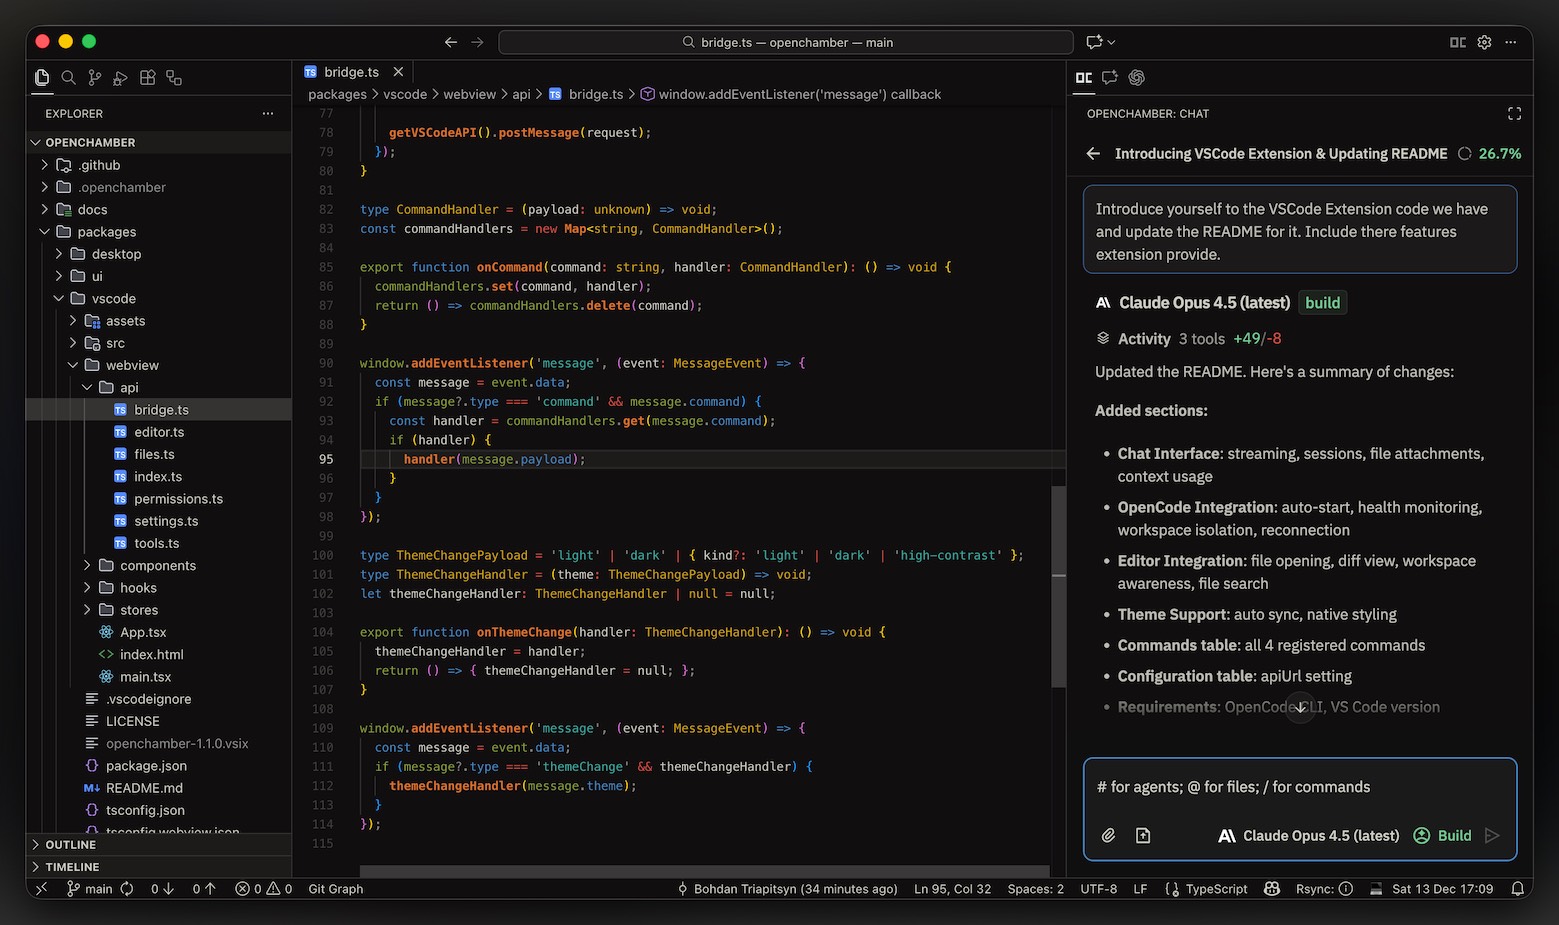Go forward with the right navigation arrow

coord(477,42)
